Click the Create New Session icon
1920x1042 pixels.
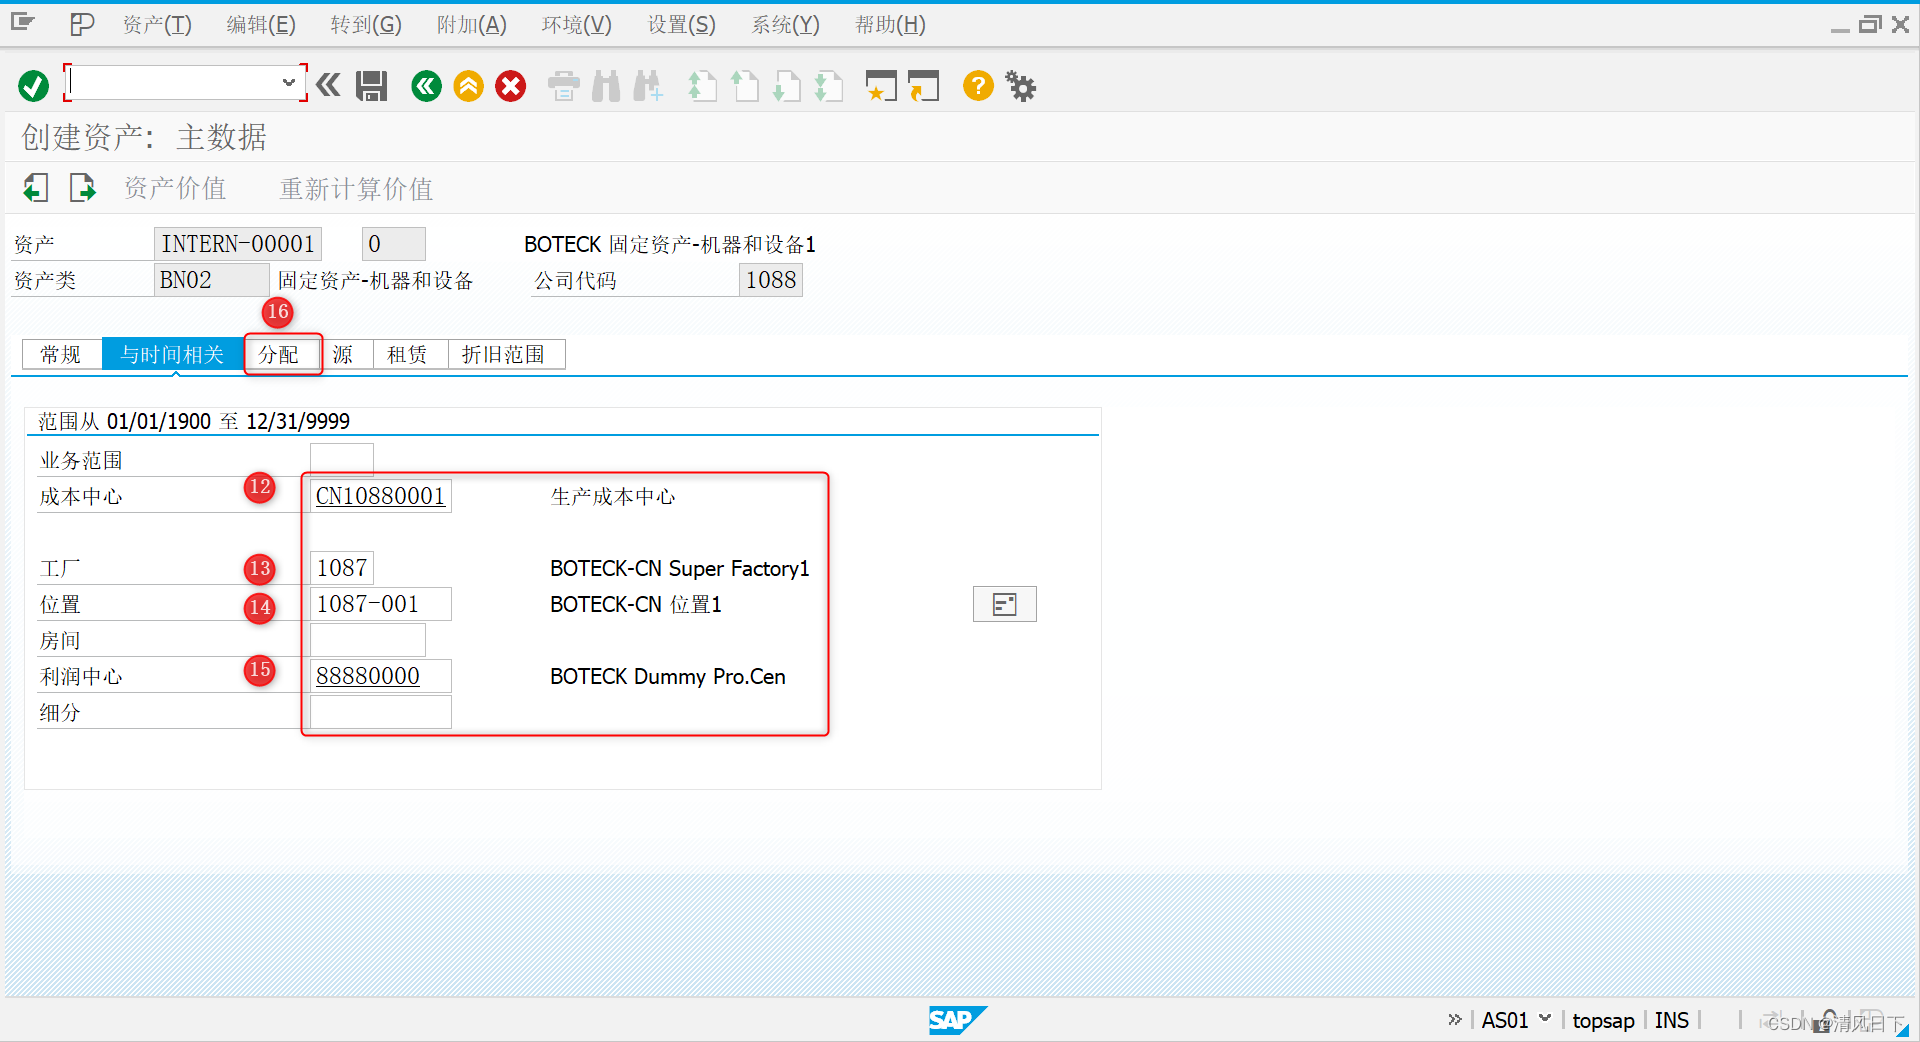[881, 86]
